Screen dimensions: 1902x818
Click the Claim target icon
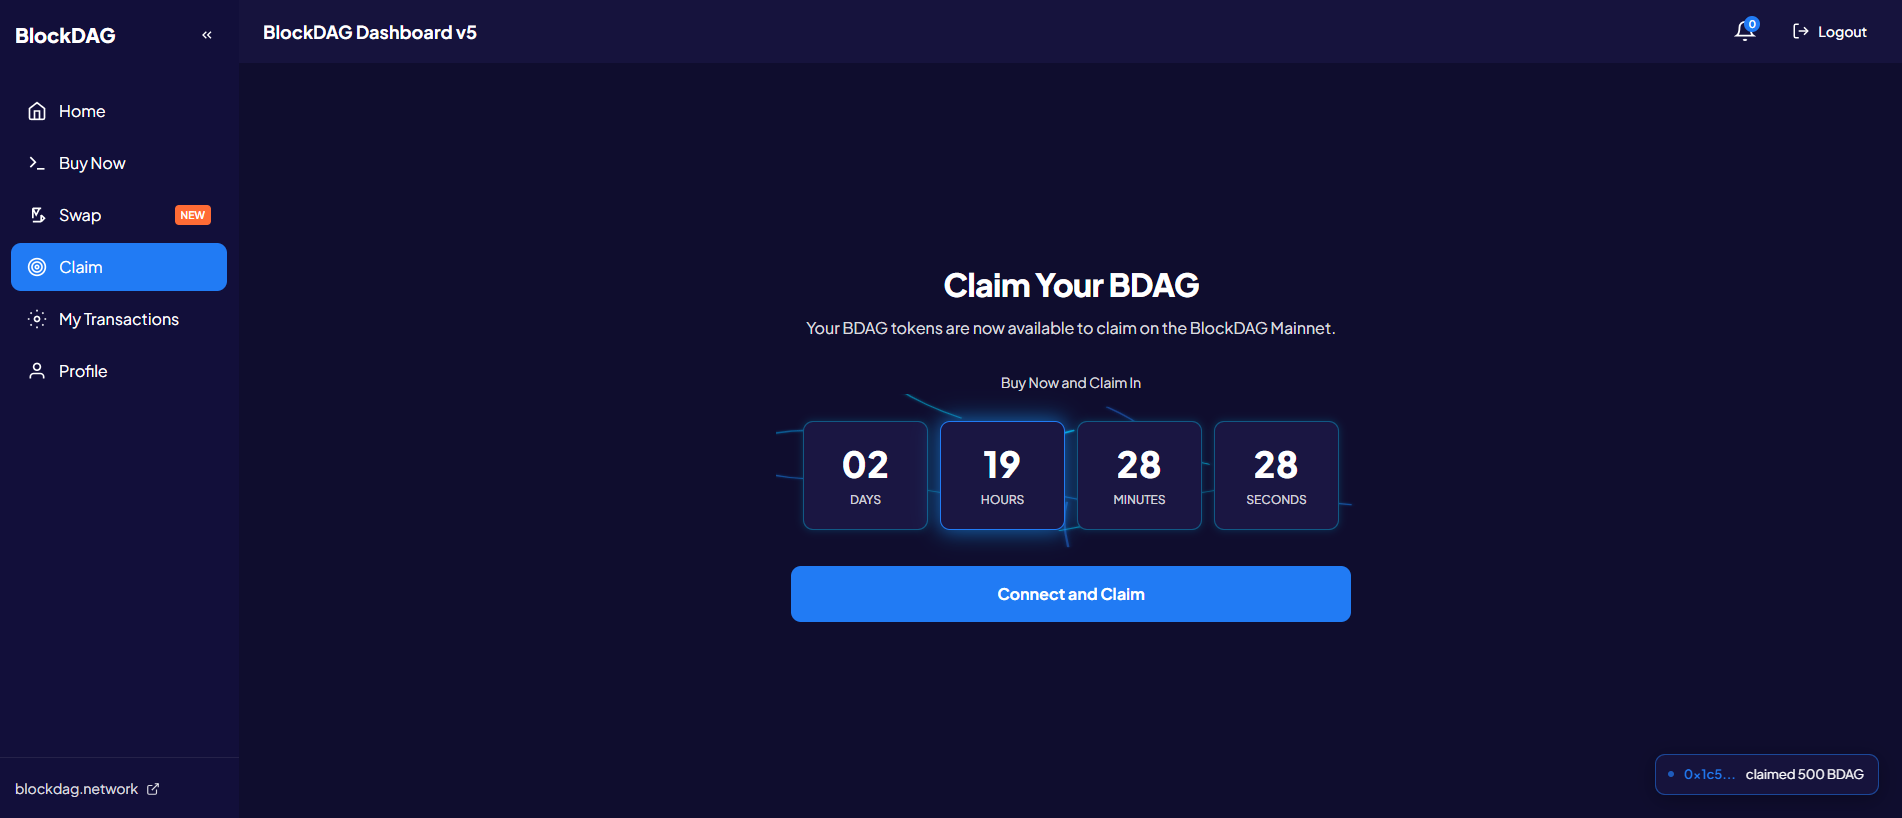click(x=37, y=267)
